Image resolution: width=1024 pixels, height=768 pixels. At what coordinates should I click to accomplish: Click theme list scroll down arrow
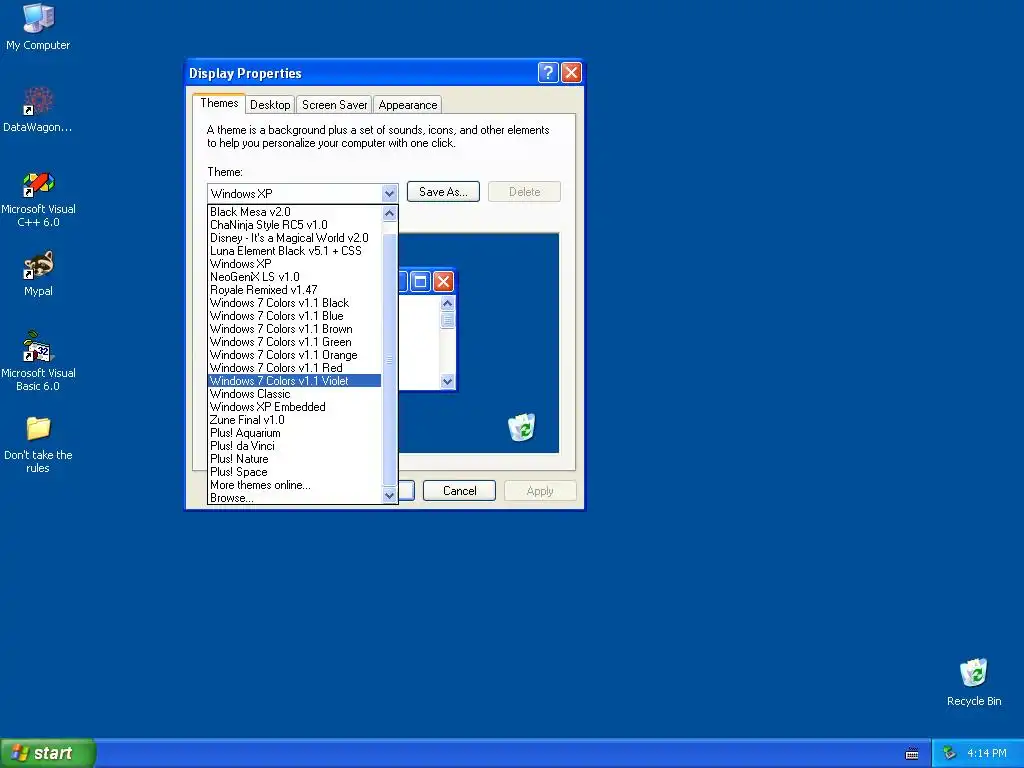(x=389, y=496)
